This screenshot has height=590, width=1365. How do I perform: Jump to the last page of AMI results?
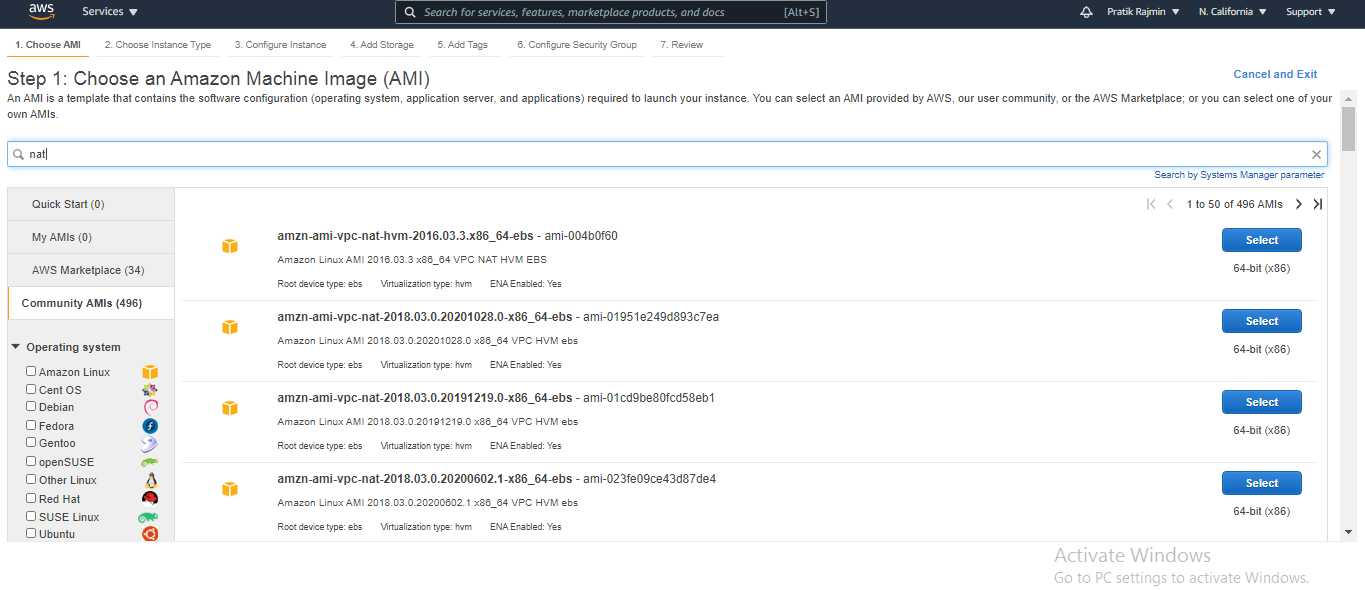click(x=1318, y=204)
